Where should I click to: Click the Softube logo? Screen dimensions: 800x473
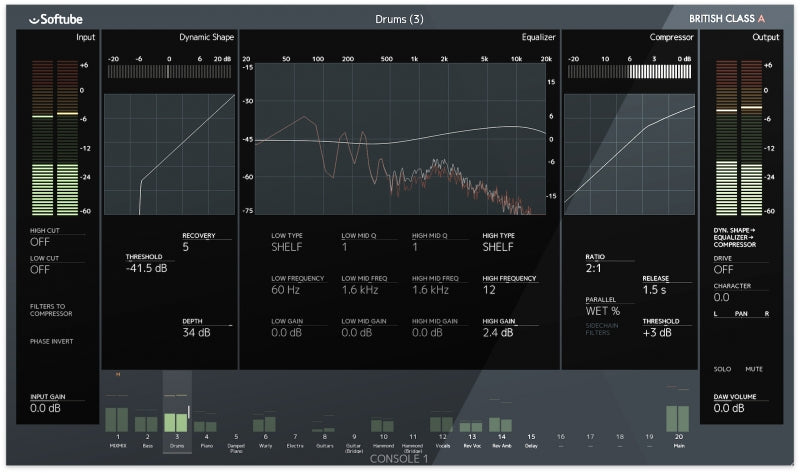click(60, 18)
